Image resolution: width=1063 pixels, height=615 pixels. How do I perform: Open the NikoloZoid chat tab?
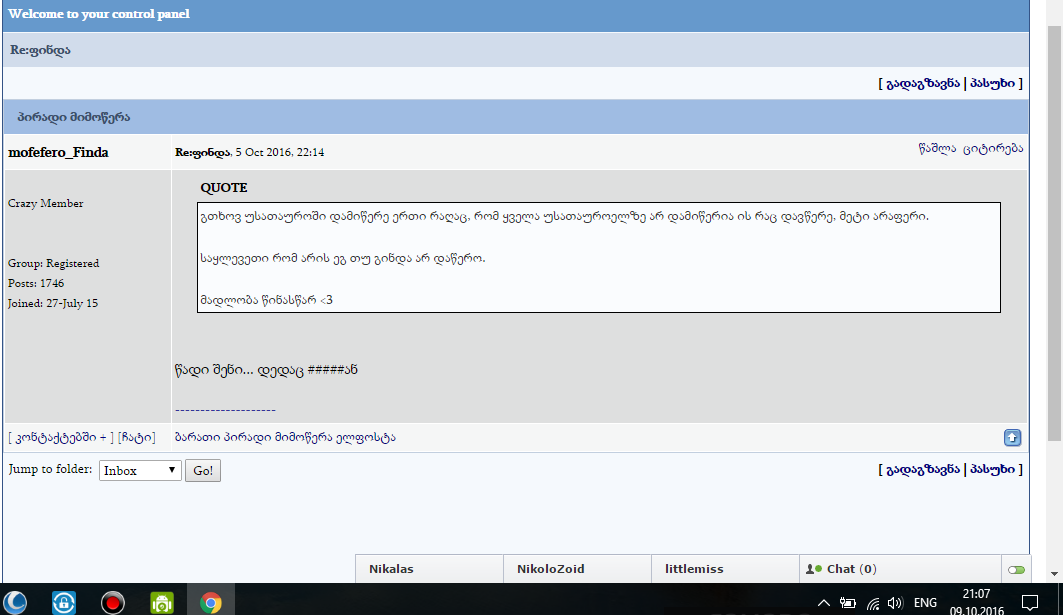point(577,569)
